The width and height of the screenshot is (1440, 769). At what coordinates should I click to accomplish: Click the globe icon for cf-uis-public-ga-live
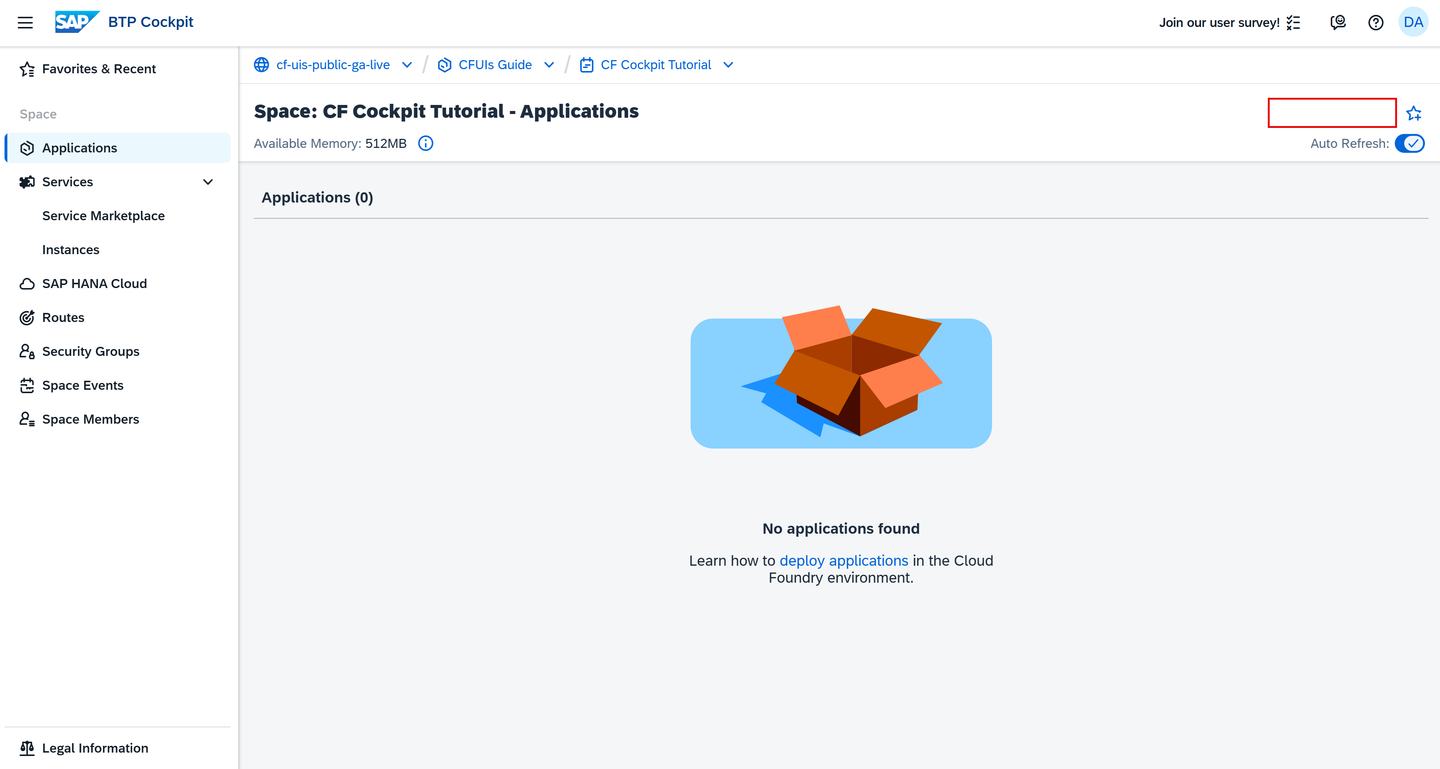click(262, 65)
